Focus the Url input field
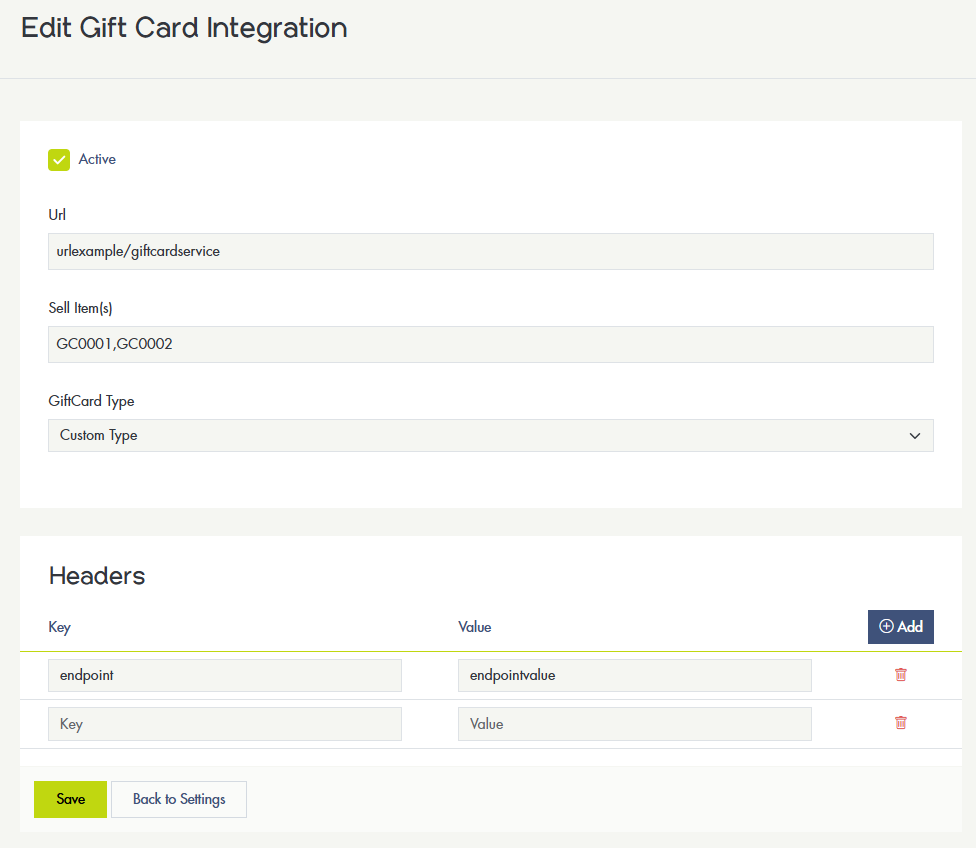Viewport: 976px width, 848px height. coord(490,252)
